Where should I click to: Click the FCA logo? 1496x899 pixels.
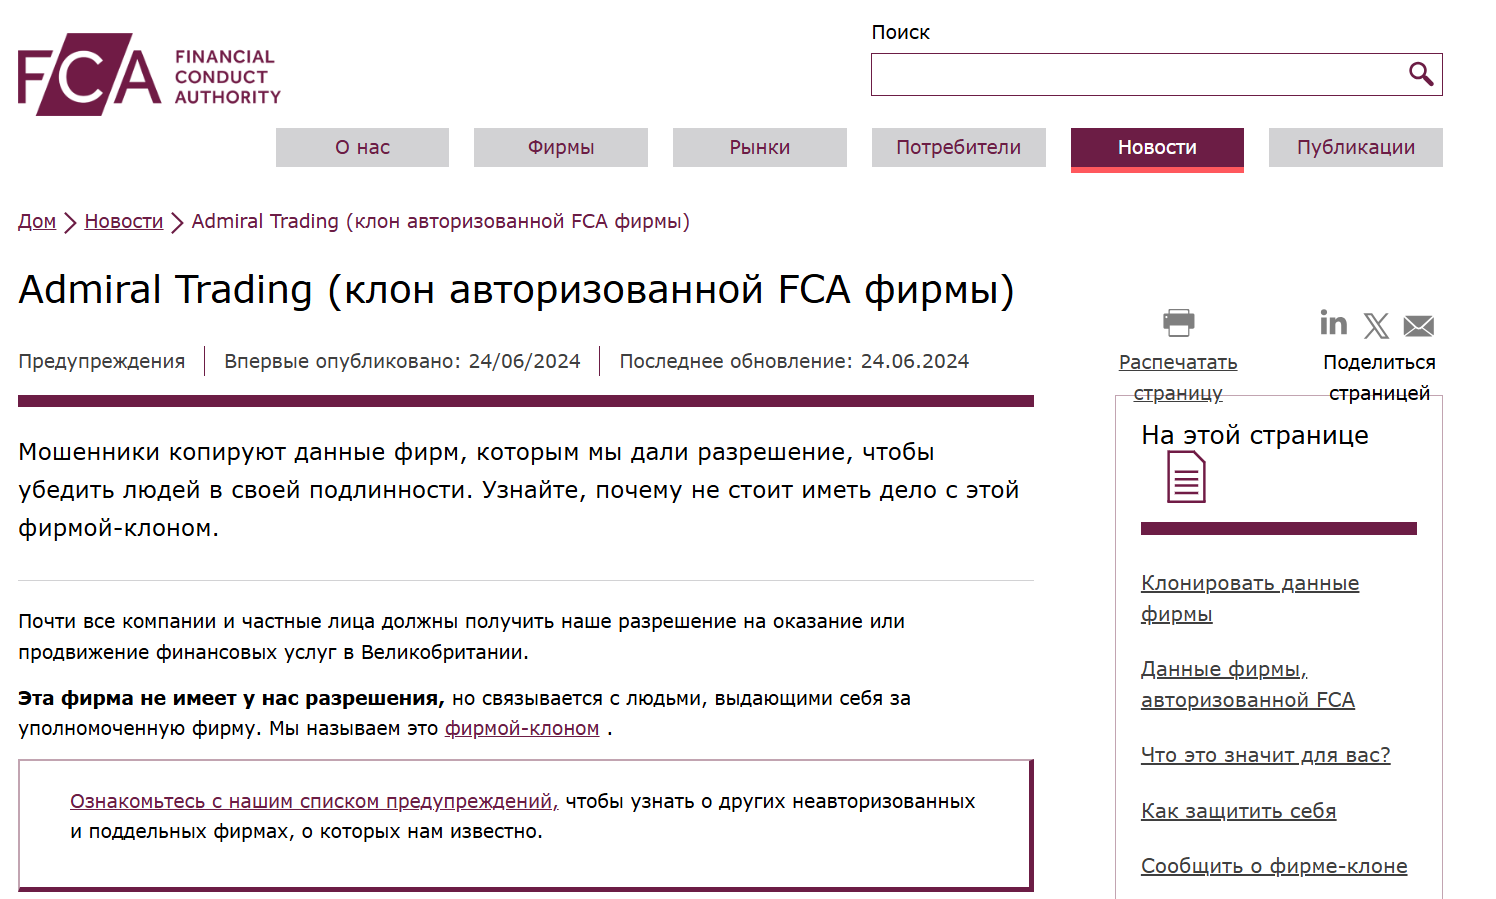tap(150, 75)
